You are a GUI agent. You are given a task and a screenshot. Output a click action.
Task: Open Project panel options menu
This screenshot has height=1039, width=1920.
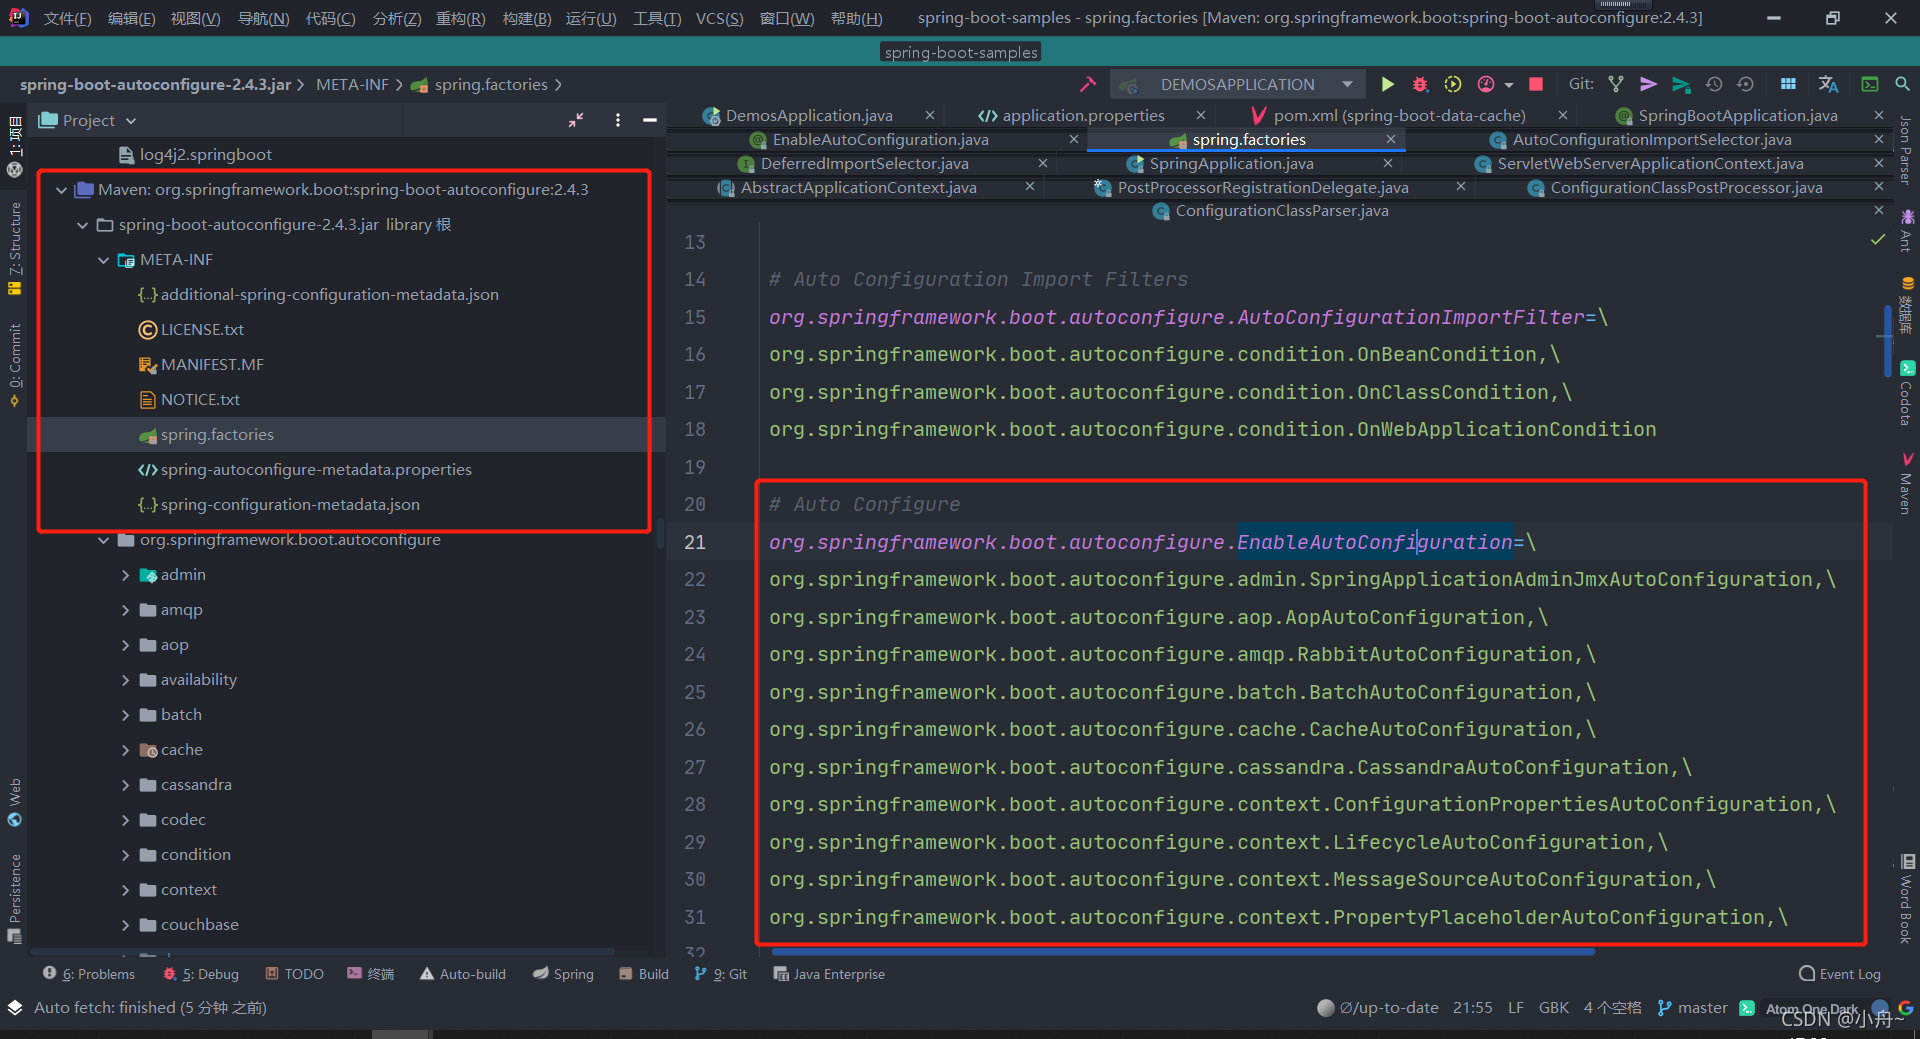[618, 120]
